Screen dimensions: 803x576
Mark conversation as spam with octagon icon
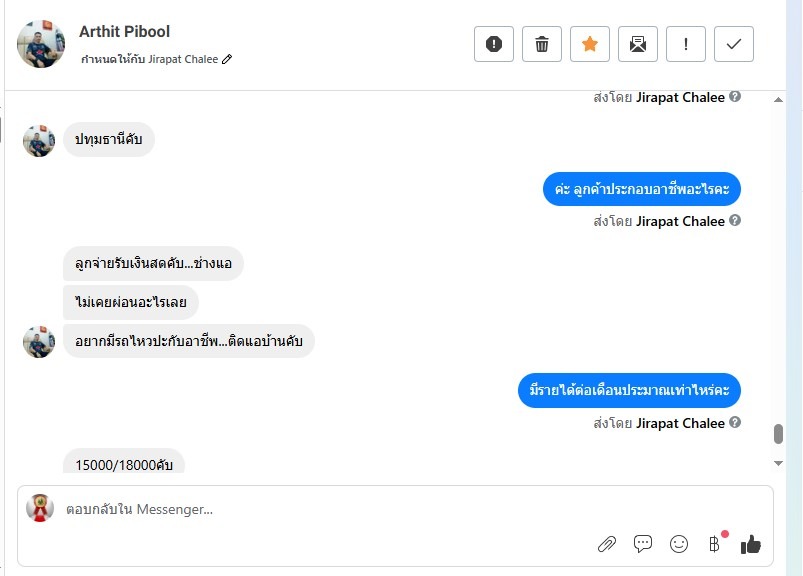click(494, 44)
